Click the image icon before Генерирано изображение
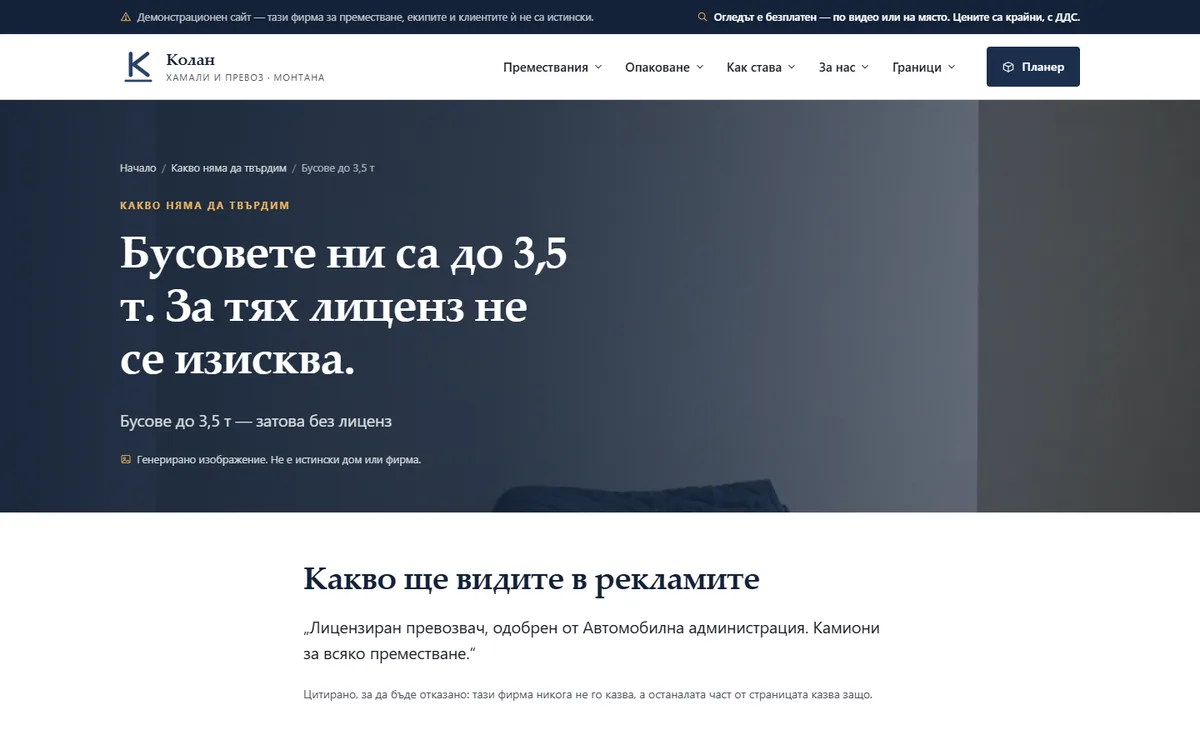Screen dimensions: 1200x750 125,460
